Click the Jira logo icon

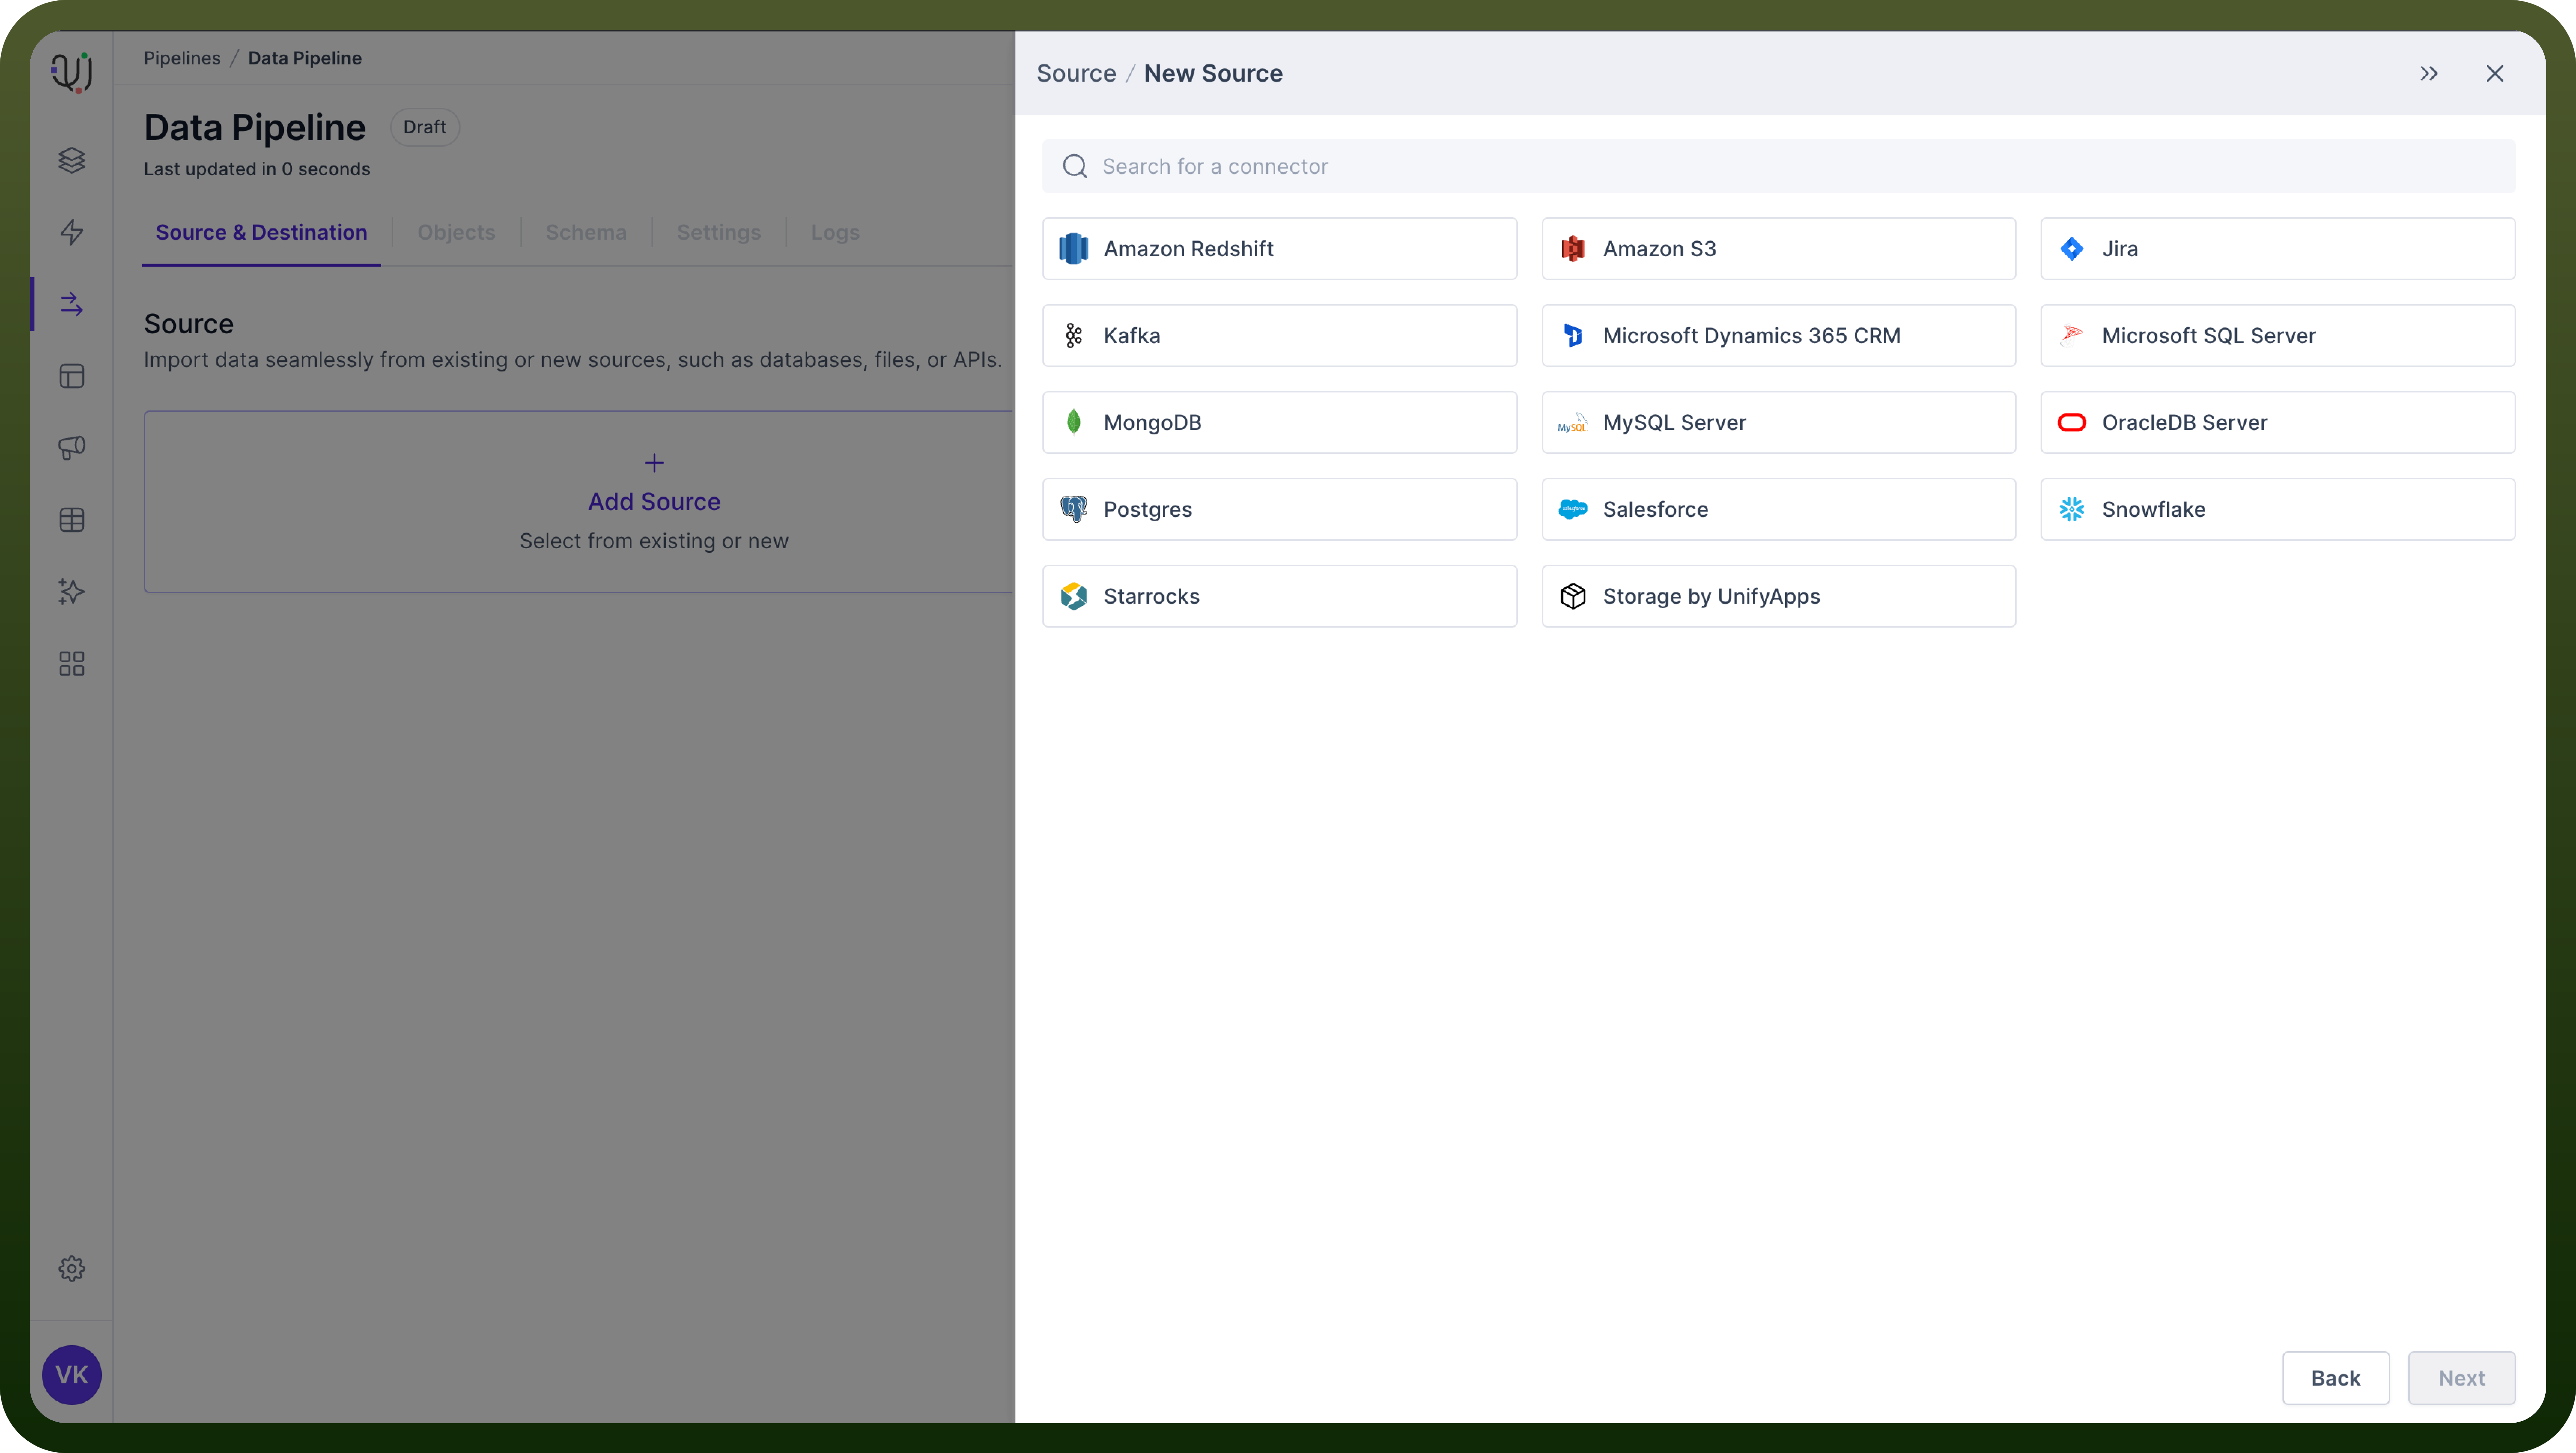click(2072, 249)
